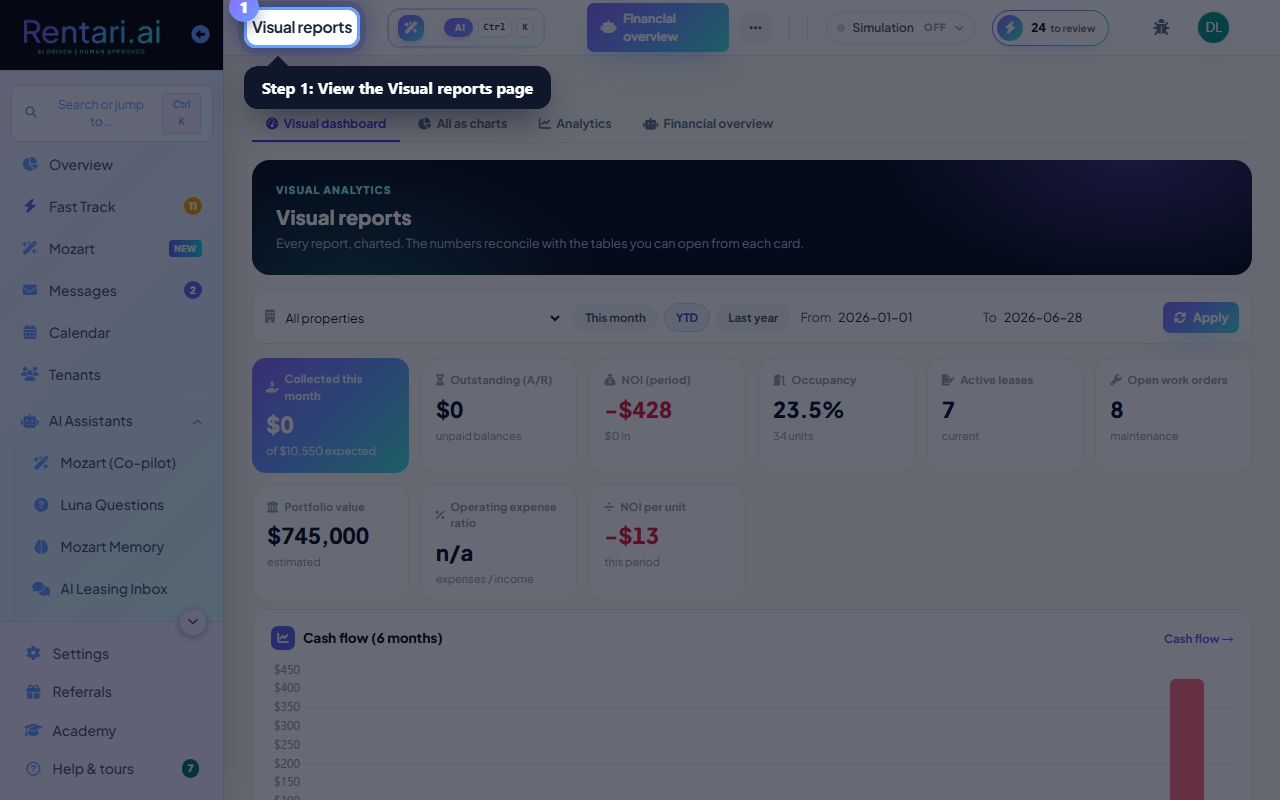Collapse sidebar with the arrow icon
The height and width of the screenshot is (800, 1280).
(200, 34)
